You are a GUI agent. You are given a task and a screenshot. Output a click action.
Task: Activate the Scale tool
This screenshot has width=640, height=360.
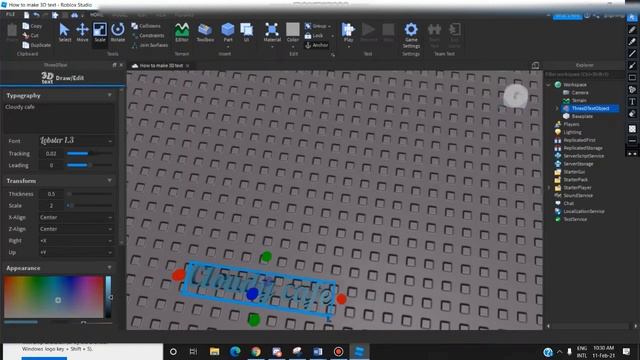pyautogui.click(x=100, y=32)
